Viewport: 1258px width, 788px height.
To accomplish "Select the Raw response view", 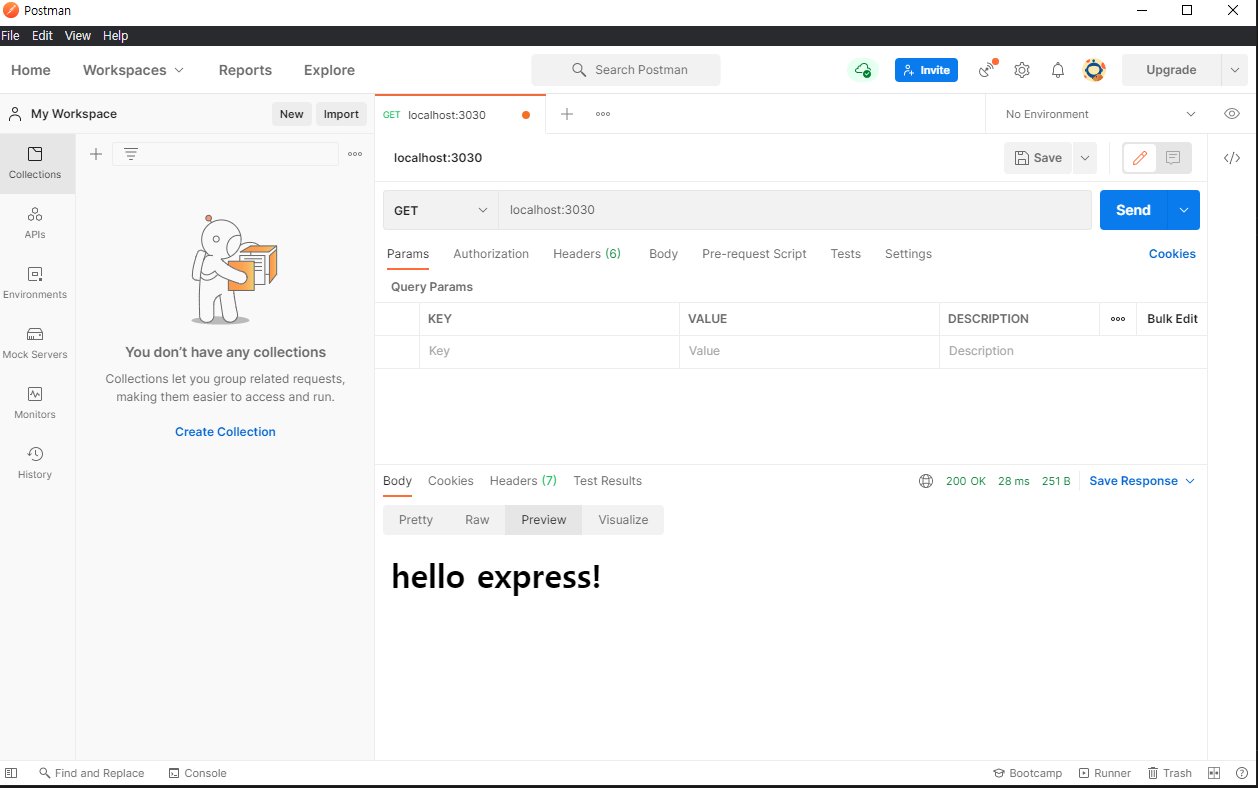I will pyautogui.click(x=477, y=520).
